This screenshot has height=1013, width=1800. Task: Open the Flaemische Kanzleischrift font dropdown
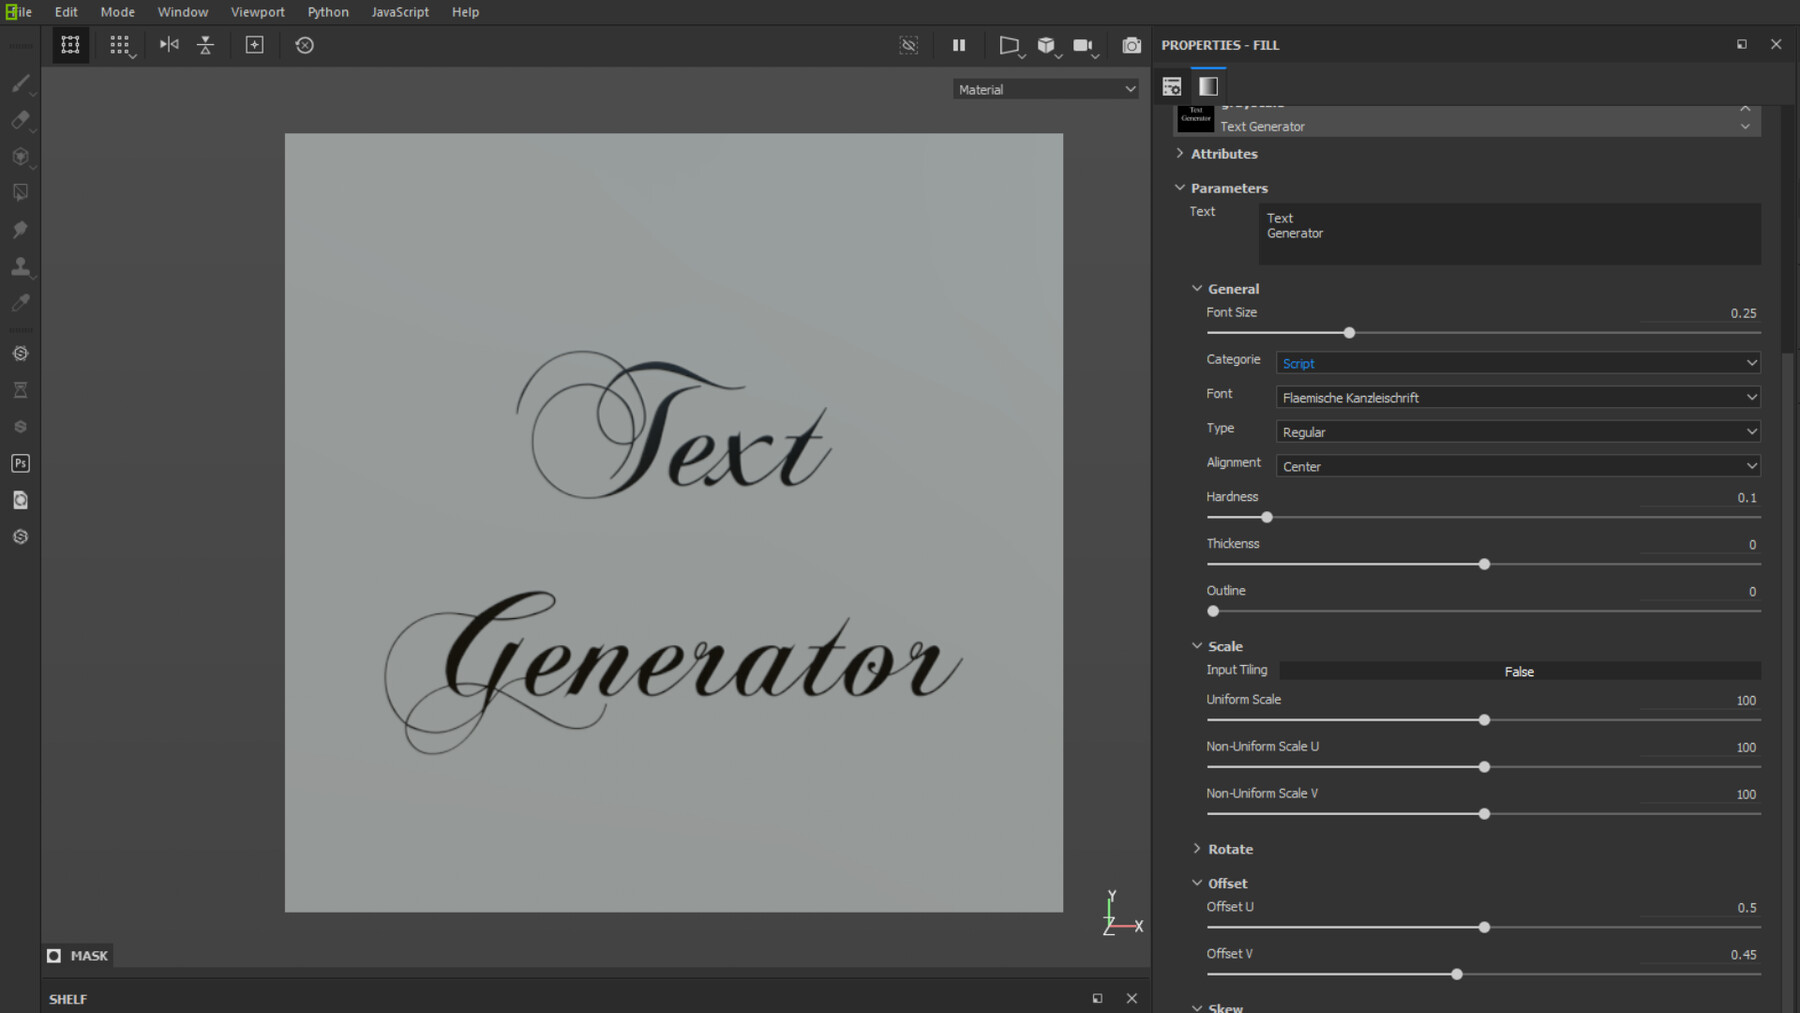pyautogui.click(x=1517, y=397)
